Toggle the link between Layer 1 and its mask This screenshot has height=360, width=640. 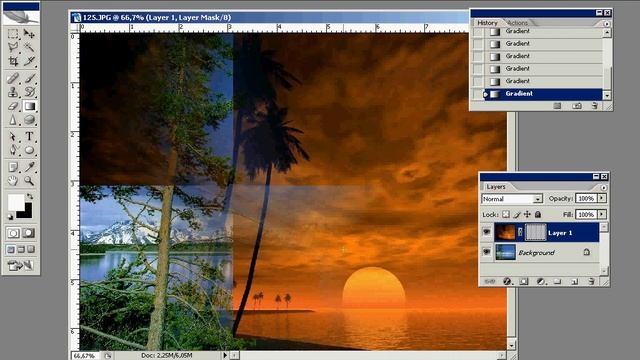point(520,232)
